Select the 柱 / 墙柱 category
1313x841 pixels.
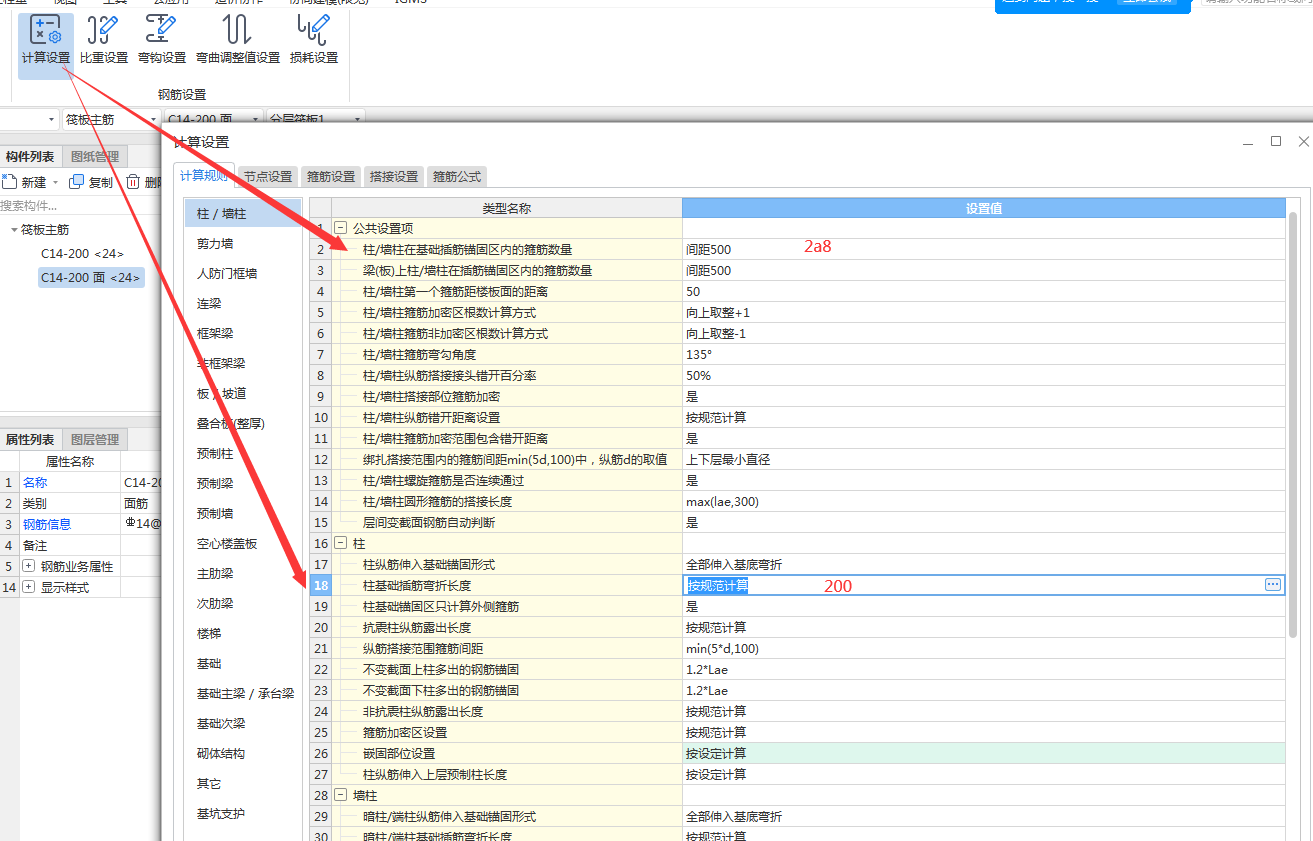pos(243,213)
